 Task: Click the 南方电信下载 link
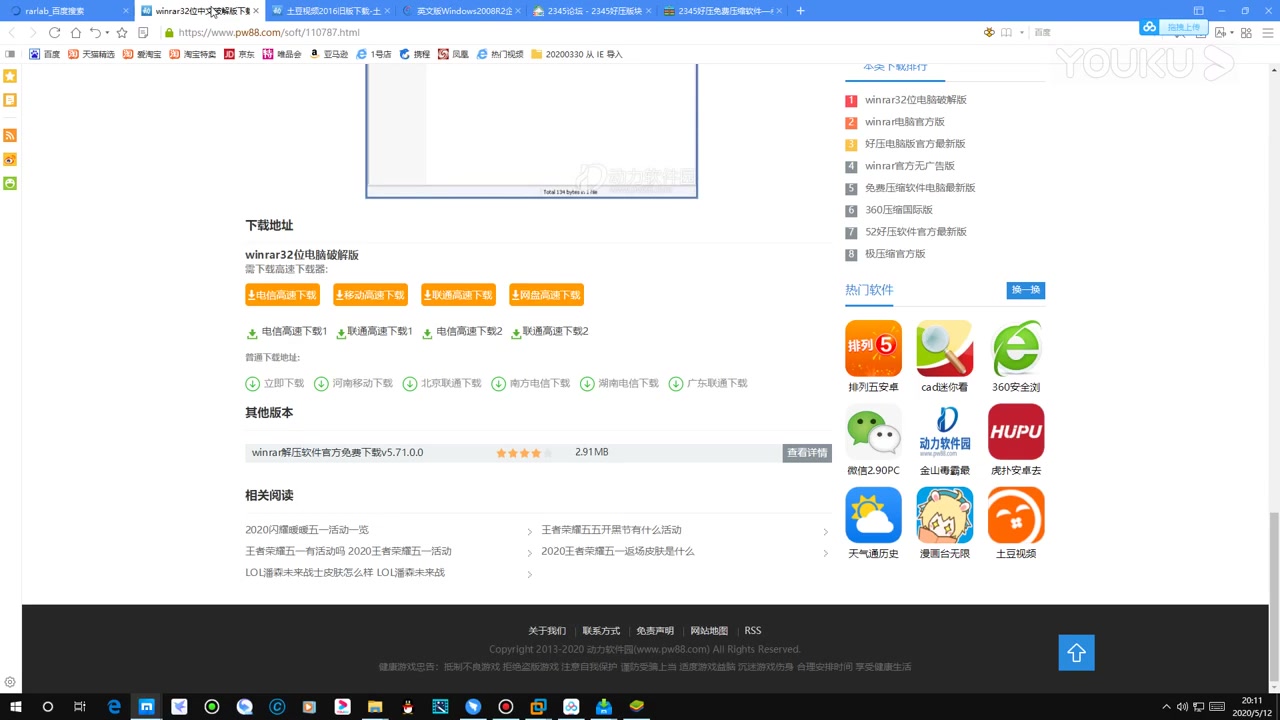pos(531,383)
